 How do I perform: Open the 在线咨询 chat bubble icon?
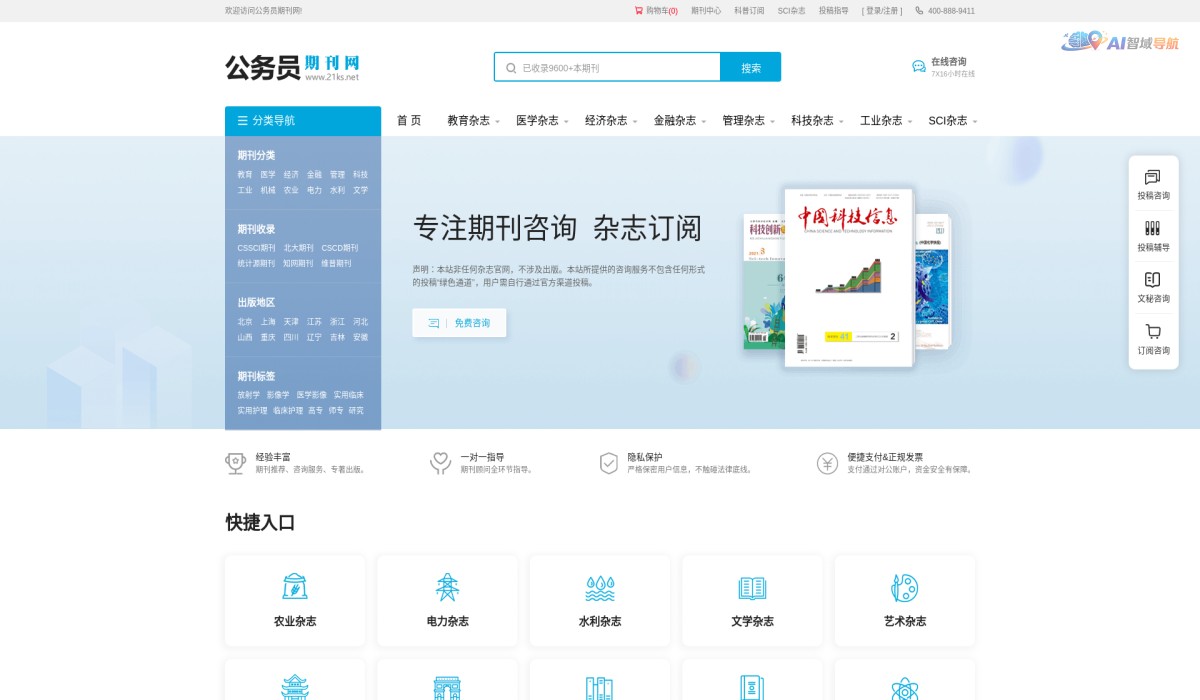918,64
